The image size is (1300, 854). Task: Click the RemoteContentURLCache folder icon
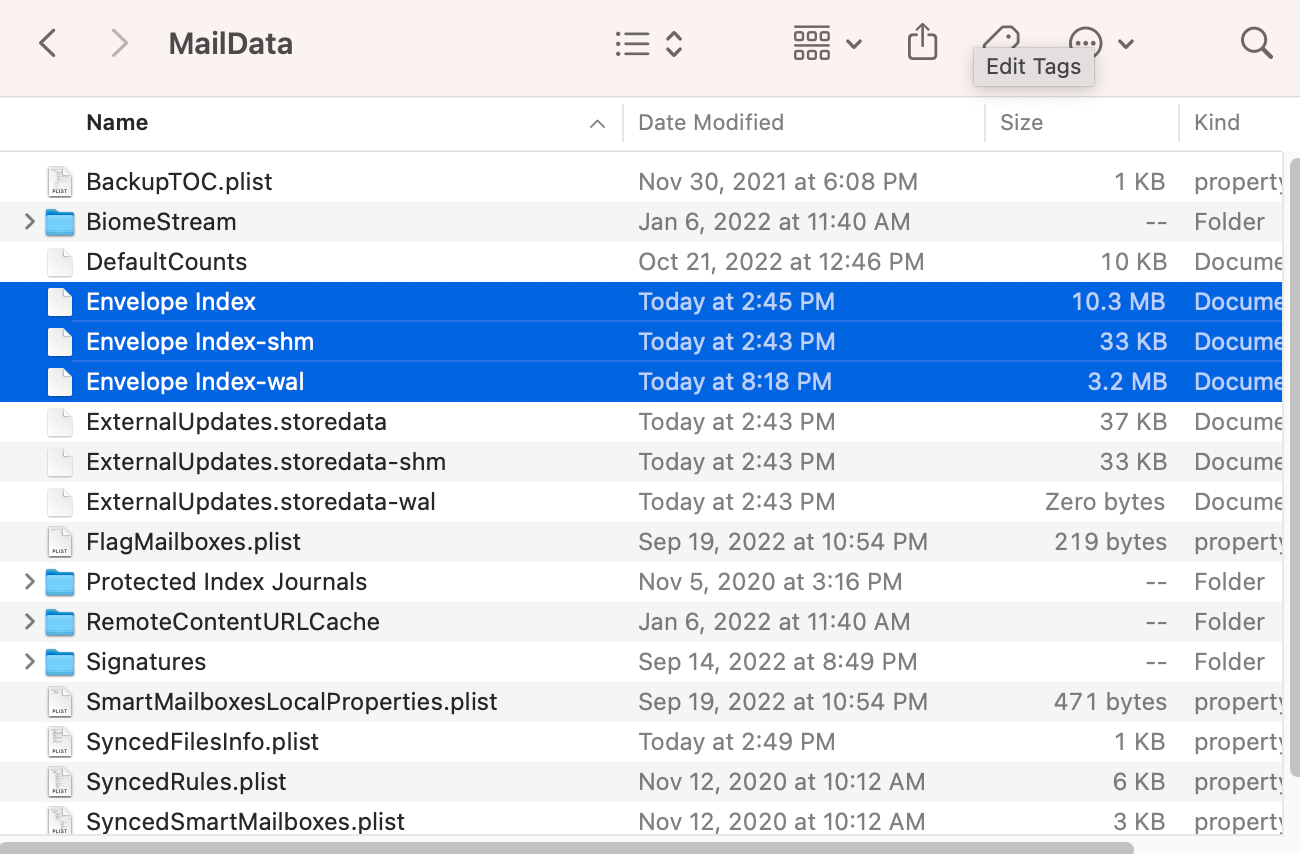point(60,622)
